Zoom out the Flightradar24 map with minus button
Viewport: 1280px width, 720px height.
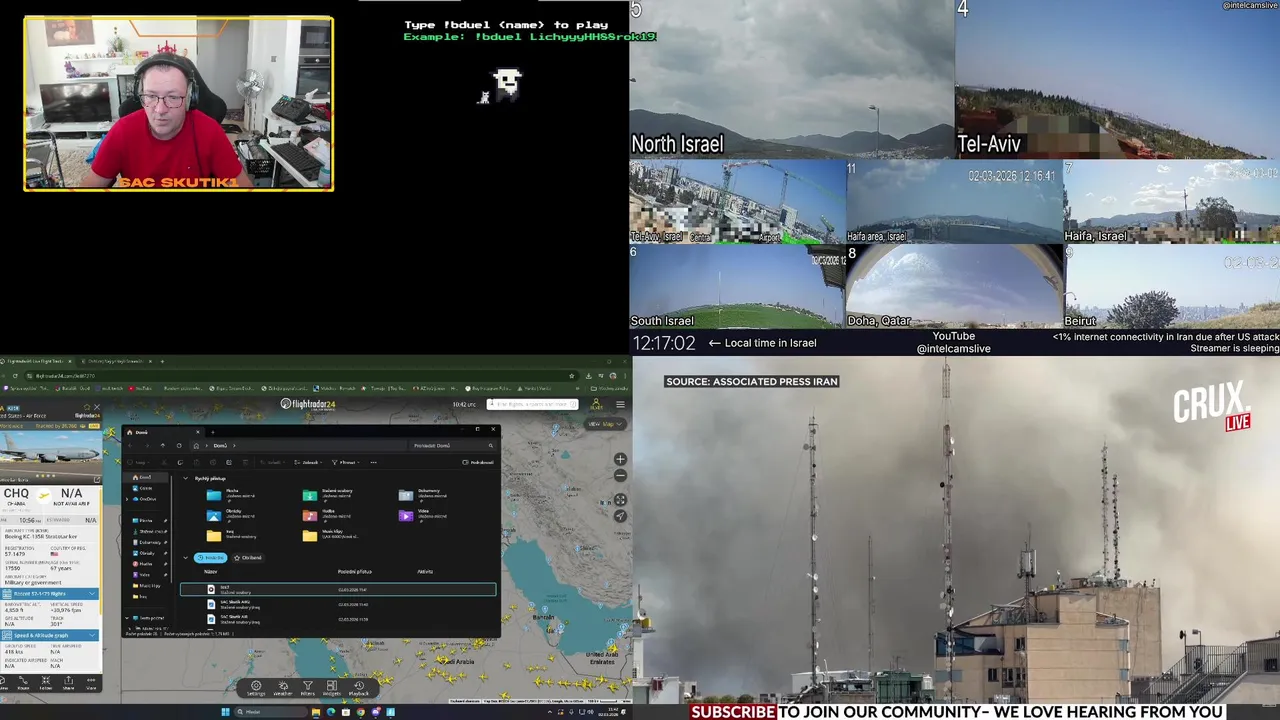click(x=620, y=475)
